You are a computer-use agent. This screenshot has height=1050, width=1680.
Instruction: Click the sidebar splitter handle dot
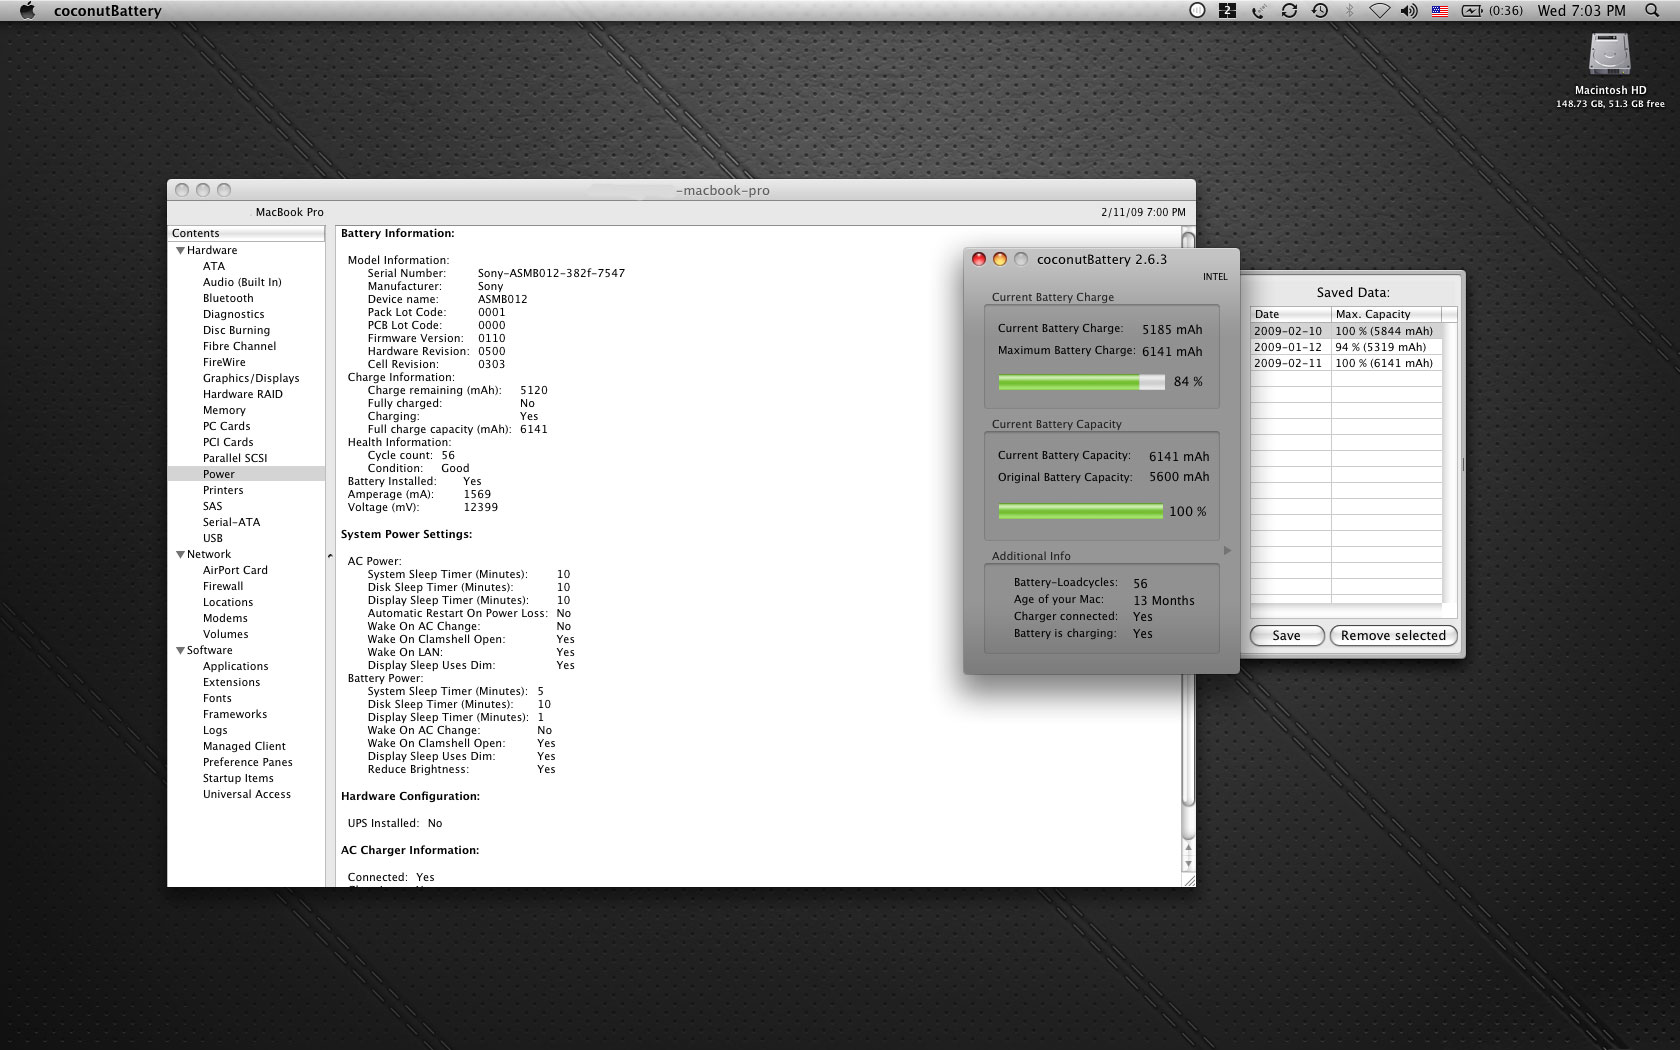(x=330, y=556)
